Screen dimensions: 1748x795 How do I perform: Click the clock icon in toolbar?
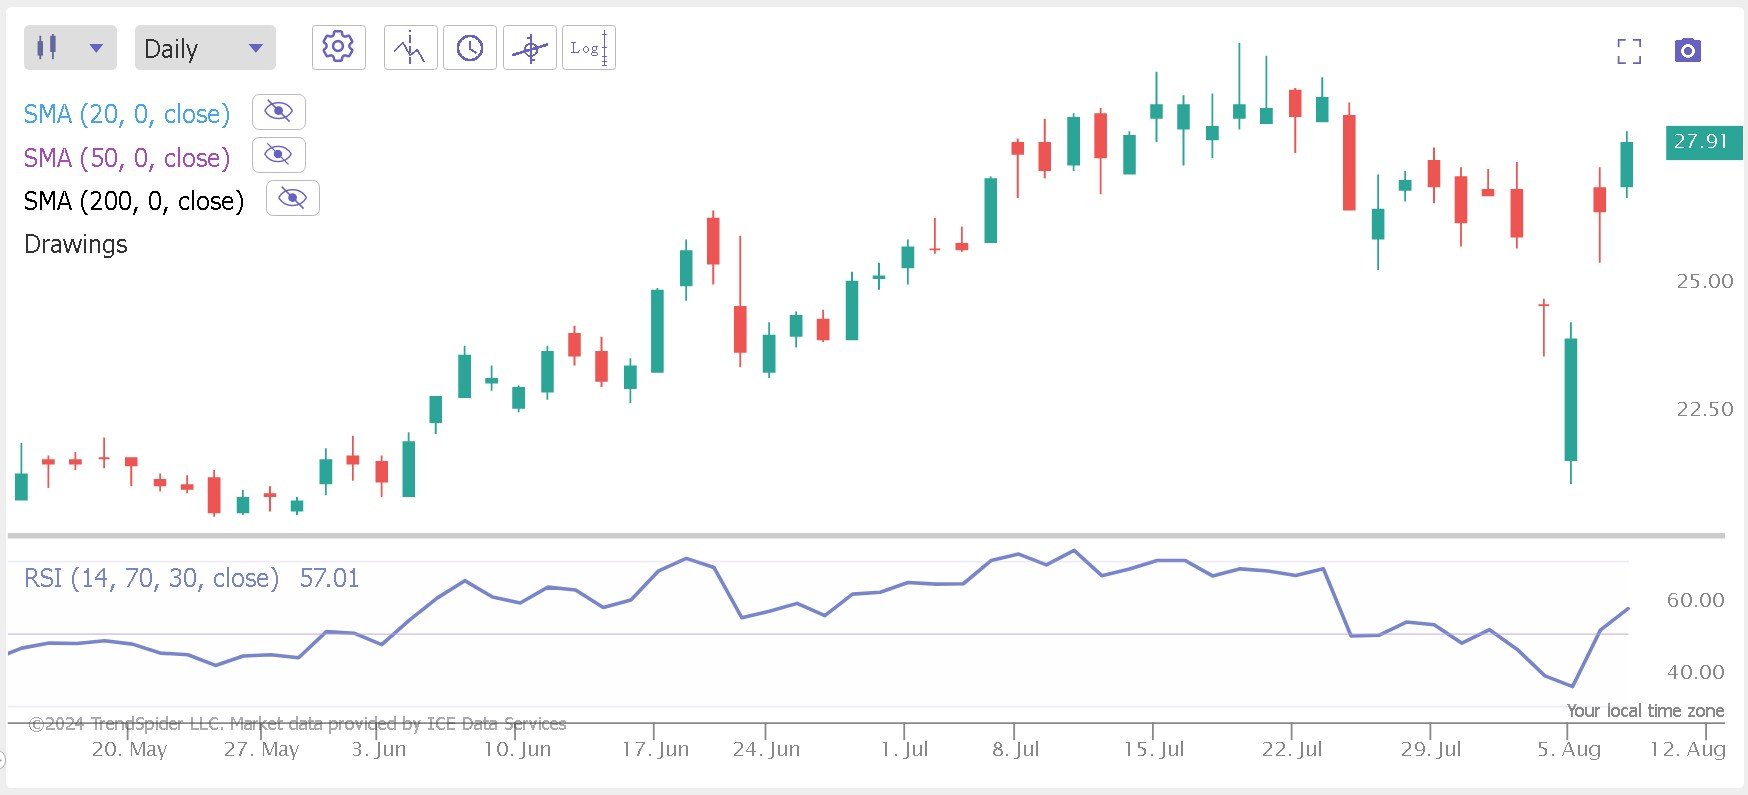pyautogui.click(x=470, y=48)
